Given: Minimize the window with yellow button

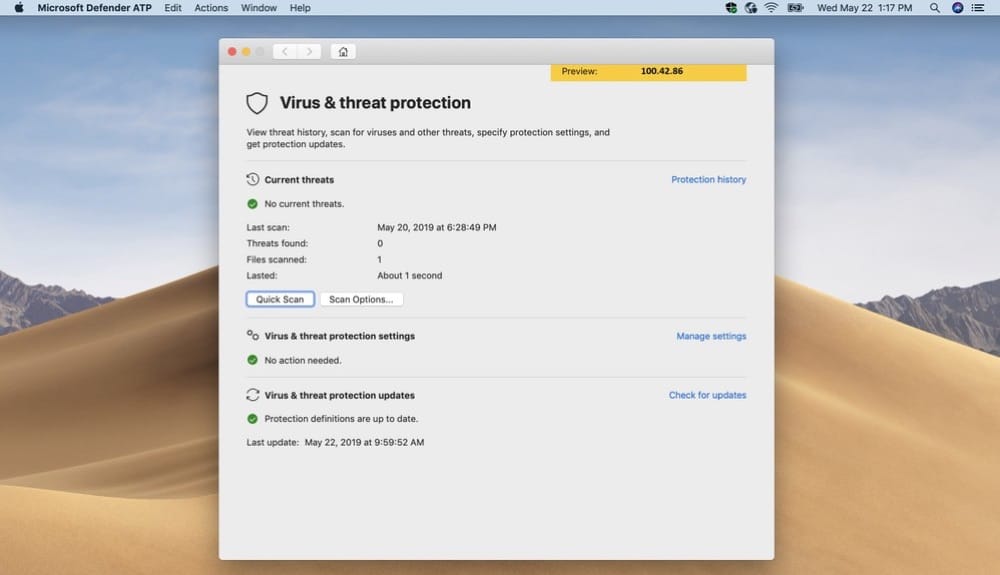Looking at the screenshot, I should (x=246, y=52).
